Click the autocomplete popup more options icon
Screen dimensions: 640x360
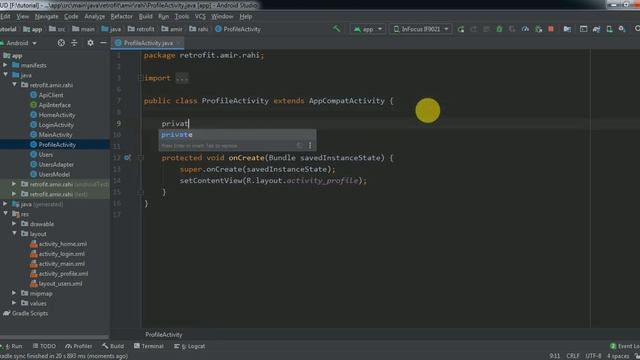coord(310,145)
